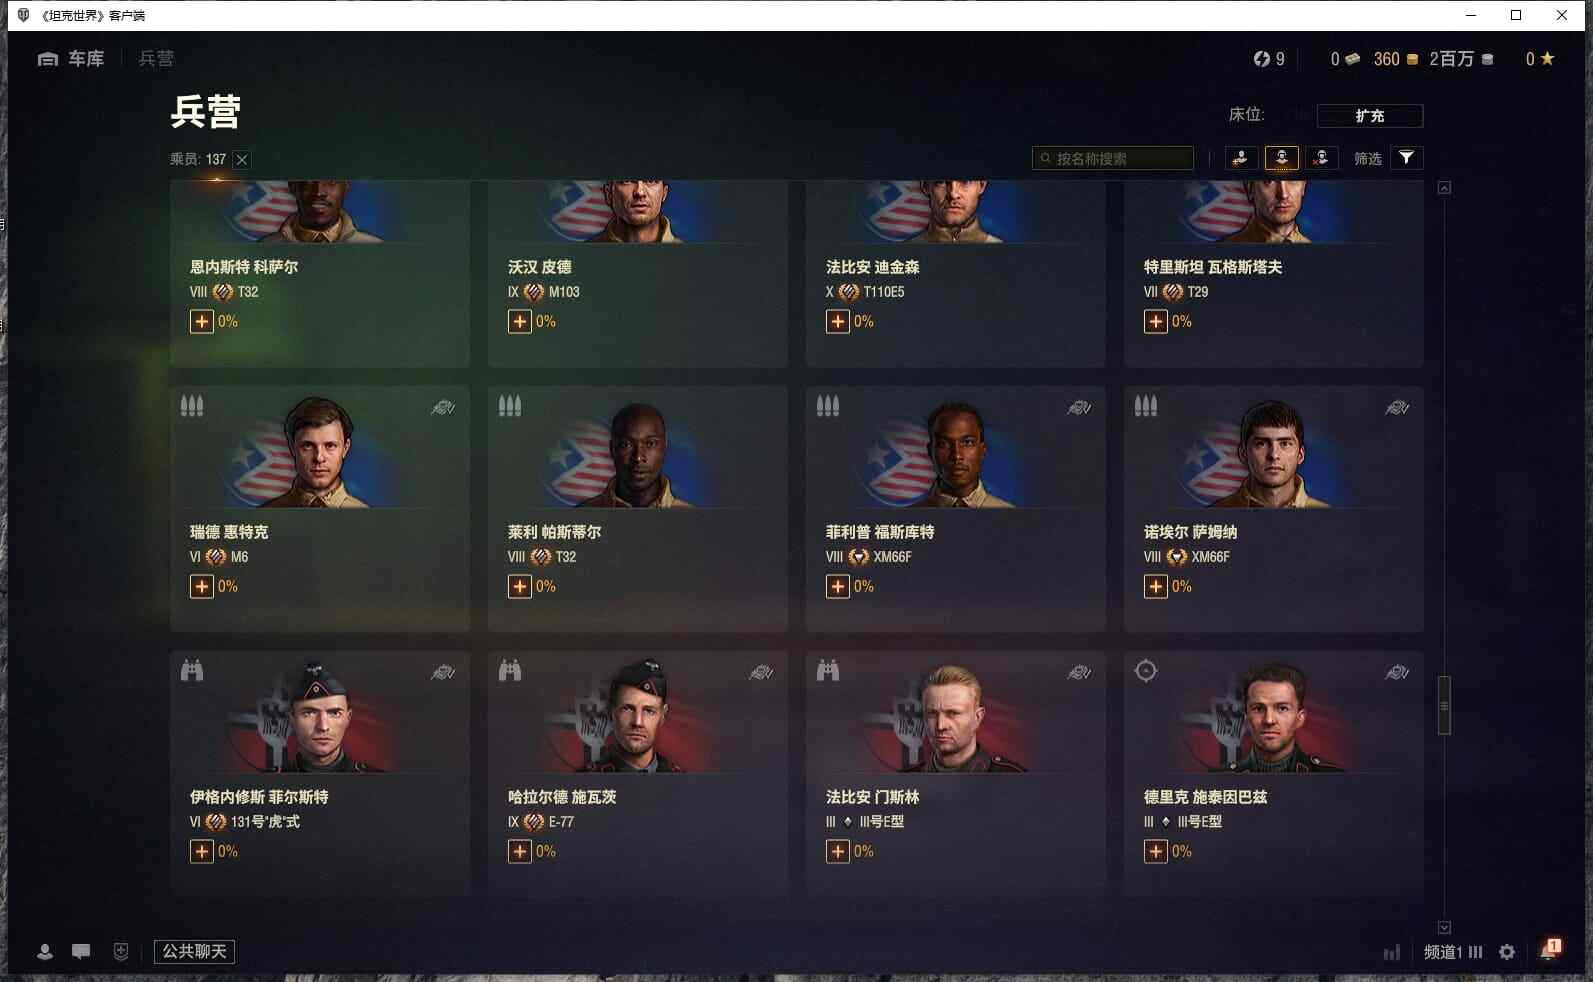Viewport: 1593px width, 982px height.
Task: Open the settings gear icon in bottom bar
Action: click(1507, 952)
